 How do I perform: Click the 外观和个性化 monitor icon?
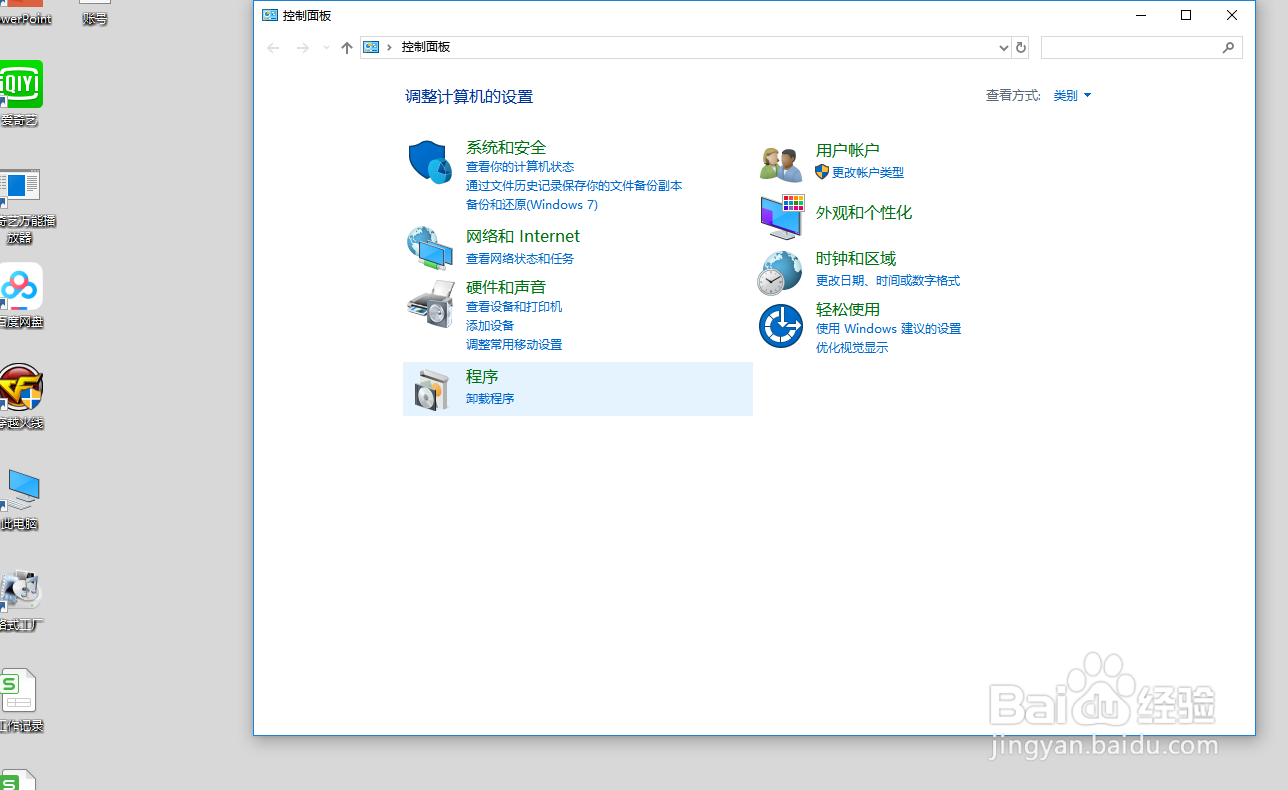click(x=780, y=216)
